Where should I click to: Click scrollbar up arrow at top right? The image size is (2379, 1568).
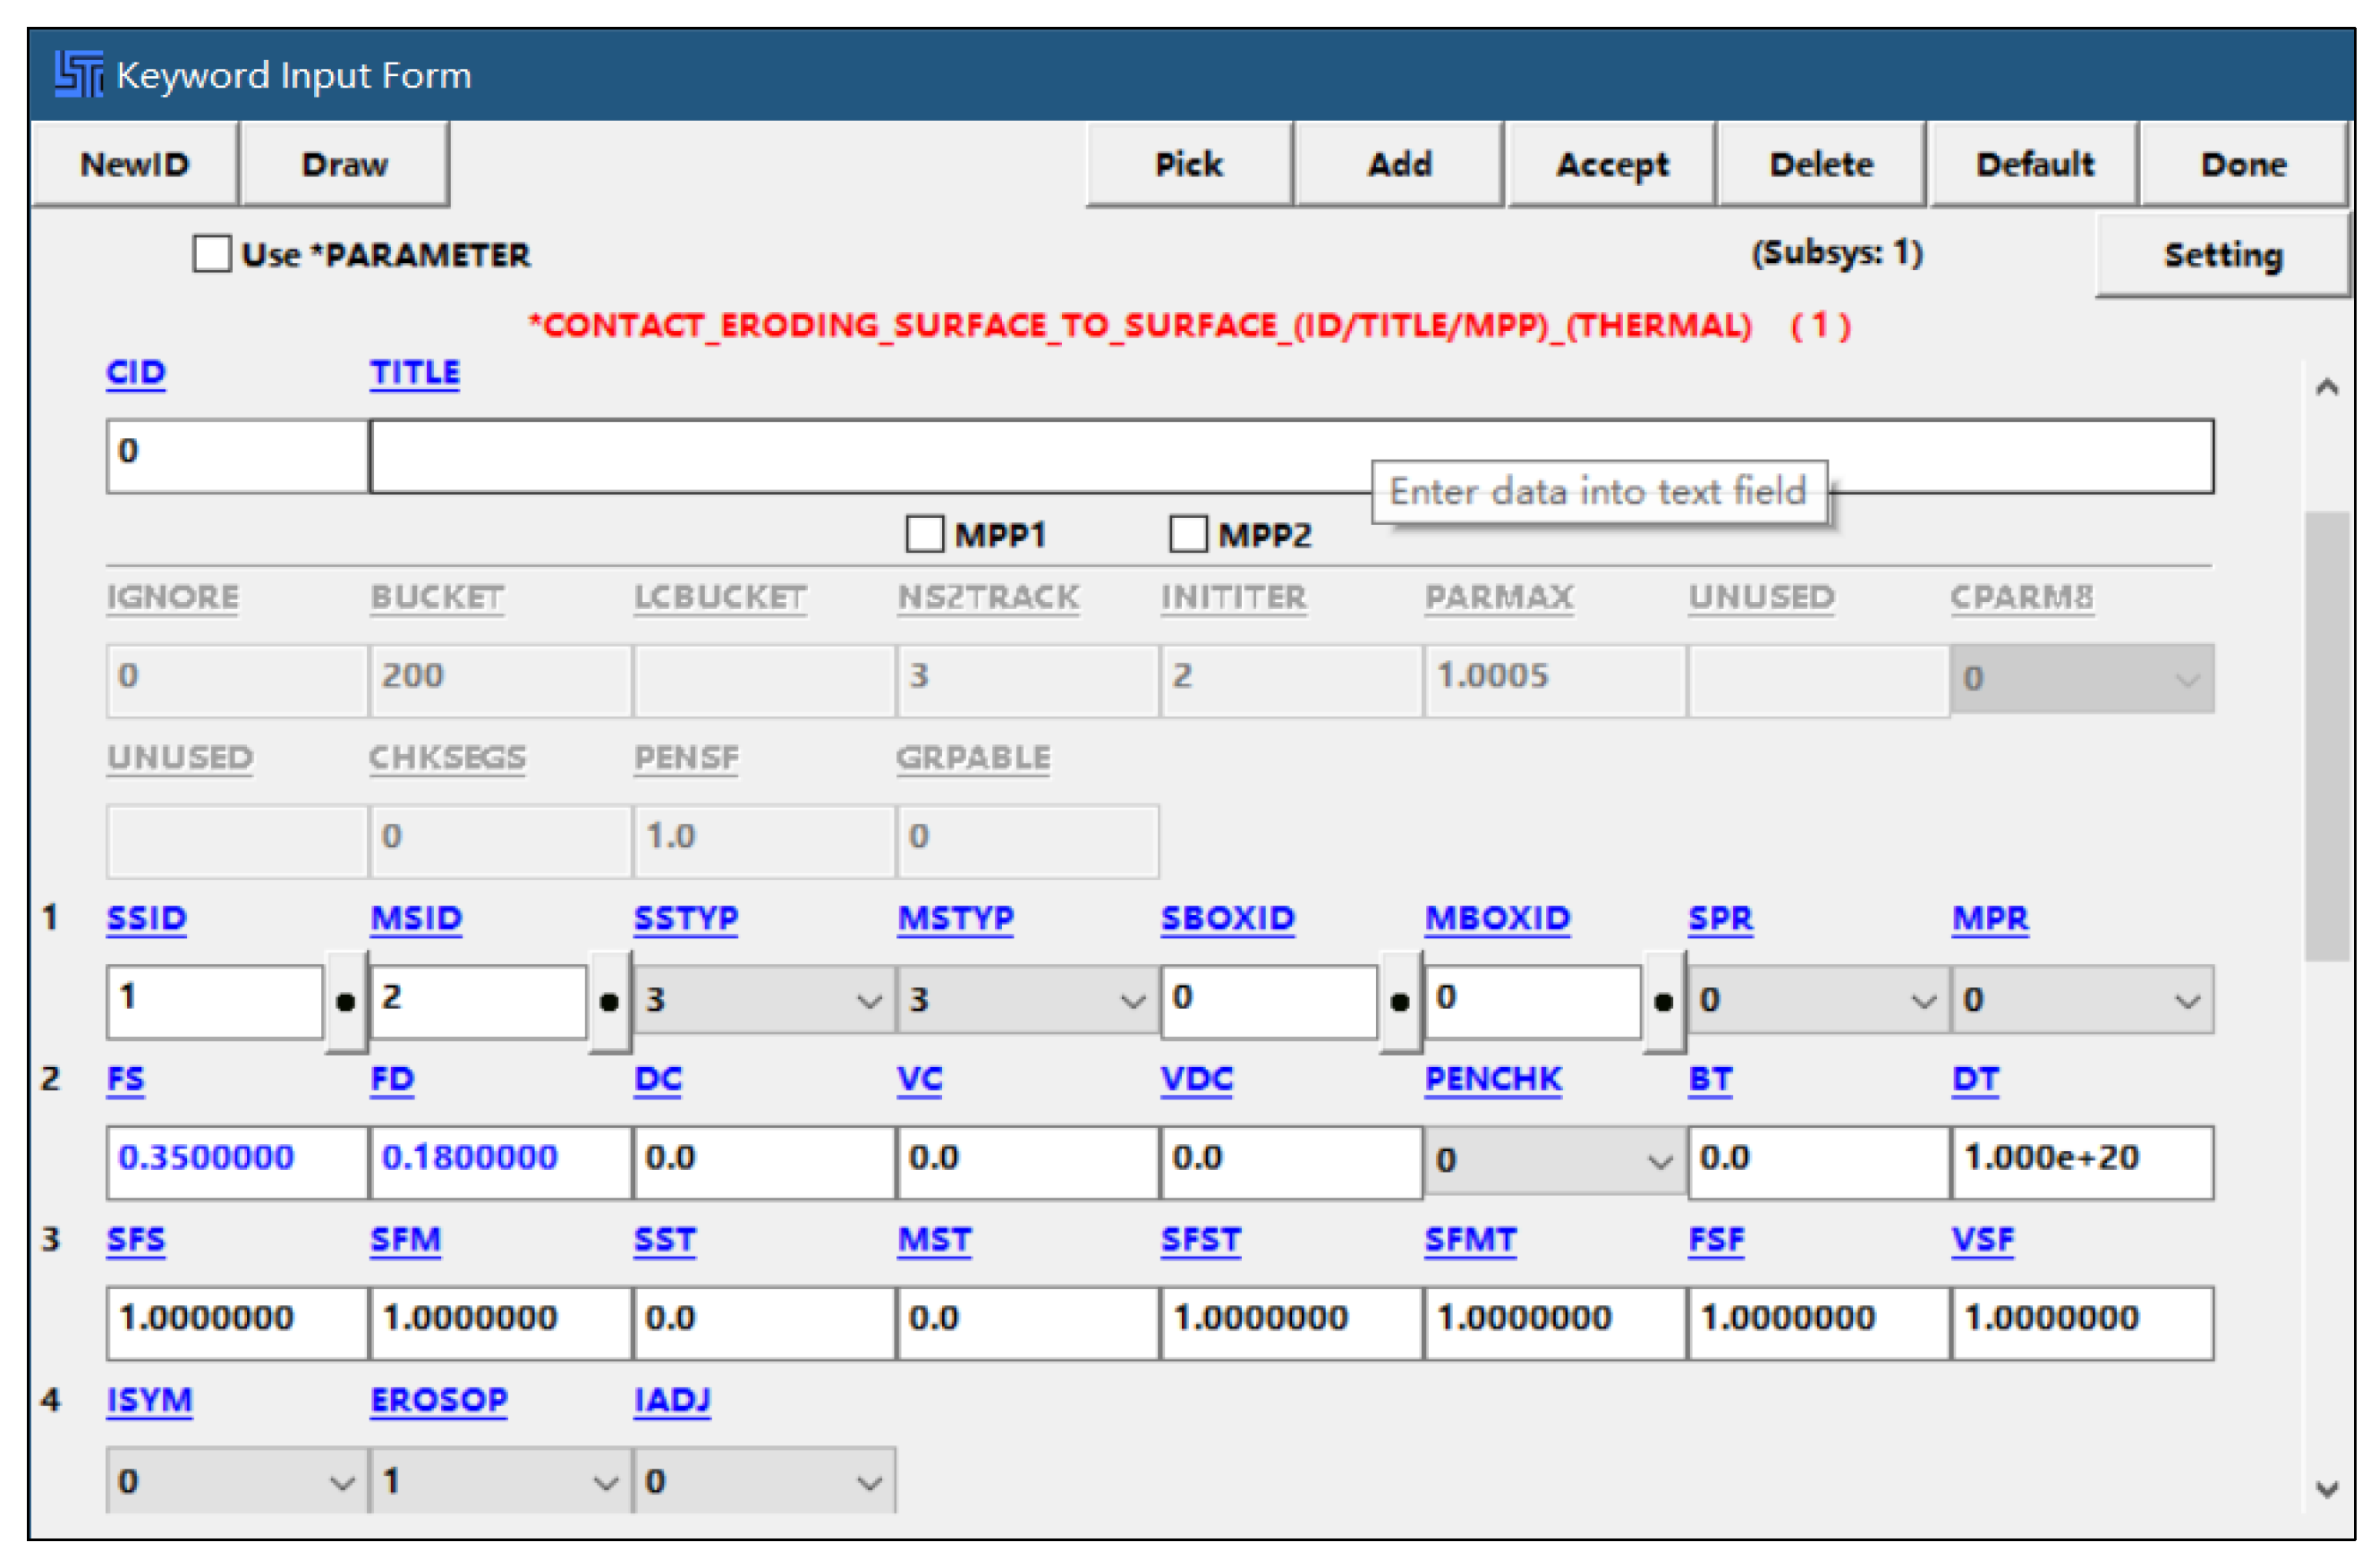2327,387
